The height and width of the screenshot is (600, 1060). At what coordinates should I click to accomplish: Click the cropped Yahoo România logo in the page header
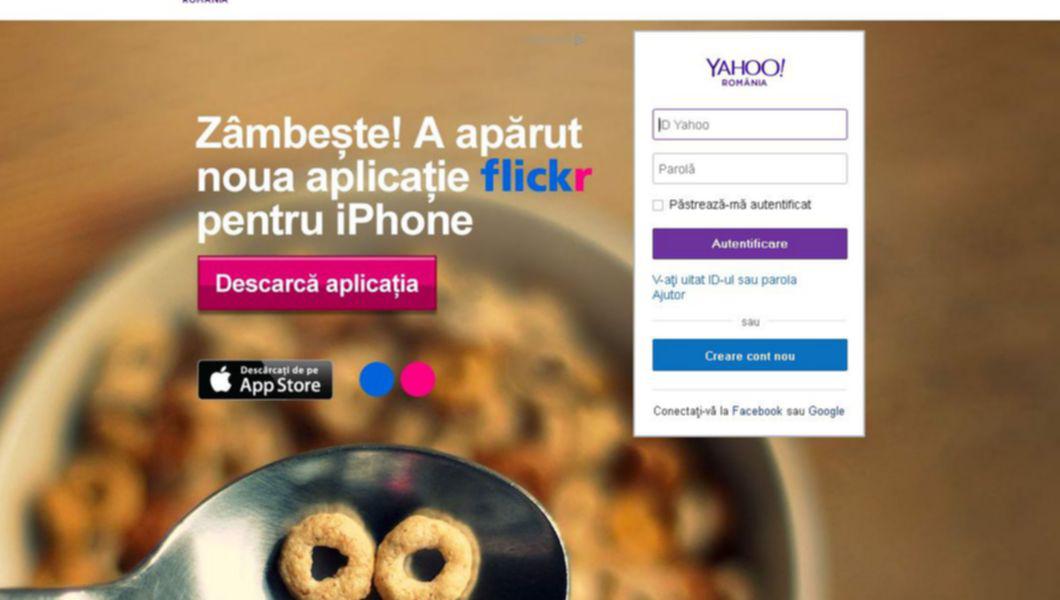[x=205, y=2]
